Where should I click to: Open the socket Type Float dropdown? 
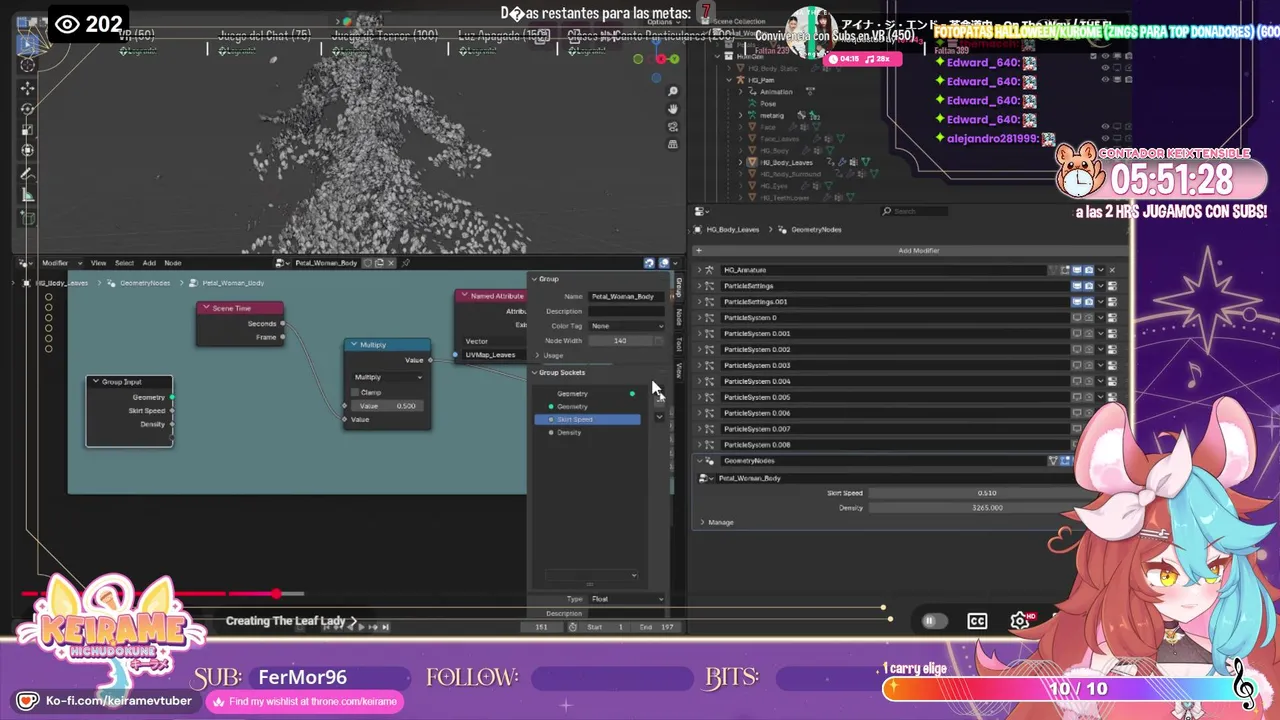pyautogui.click(x=627, y=599)
